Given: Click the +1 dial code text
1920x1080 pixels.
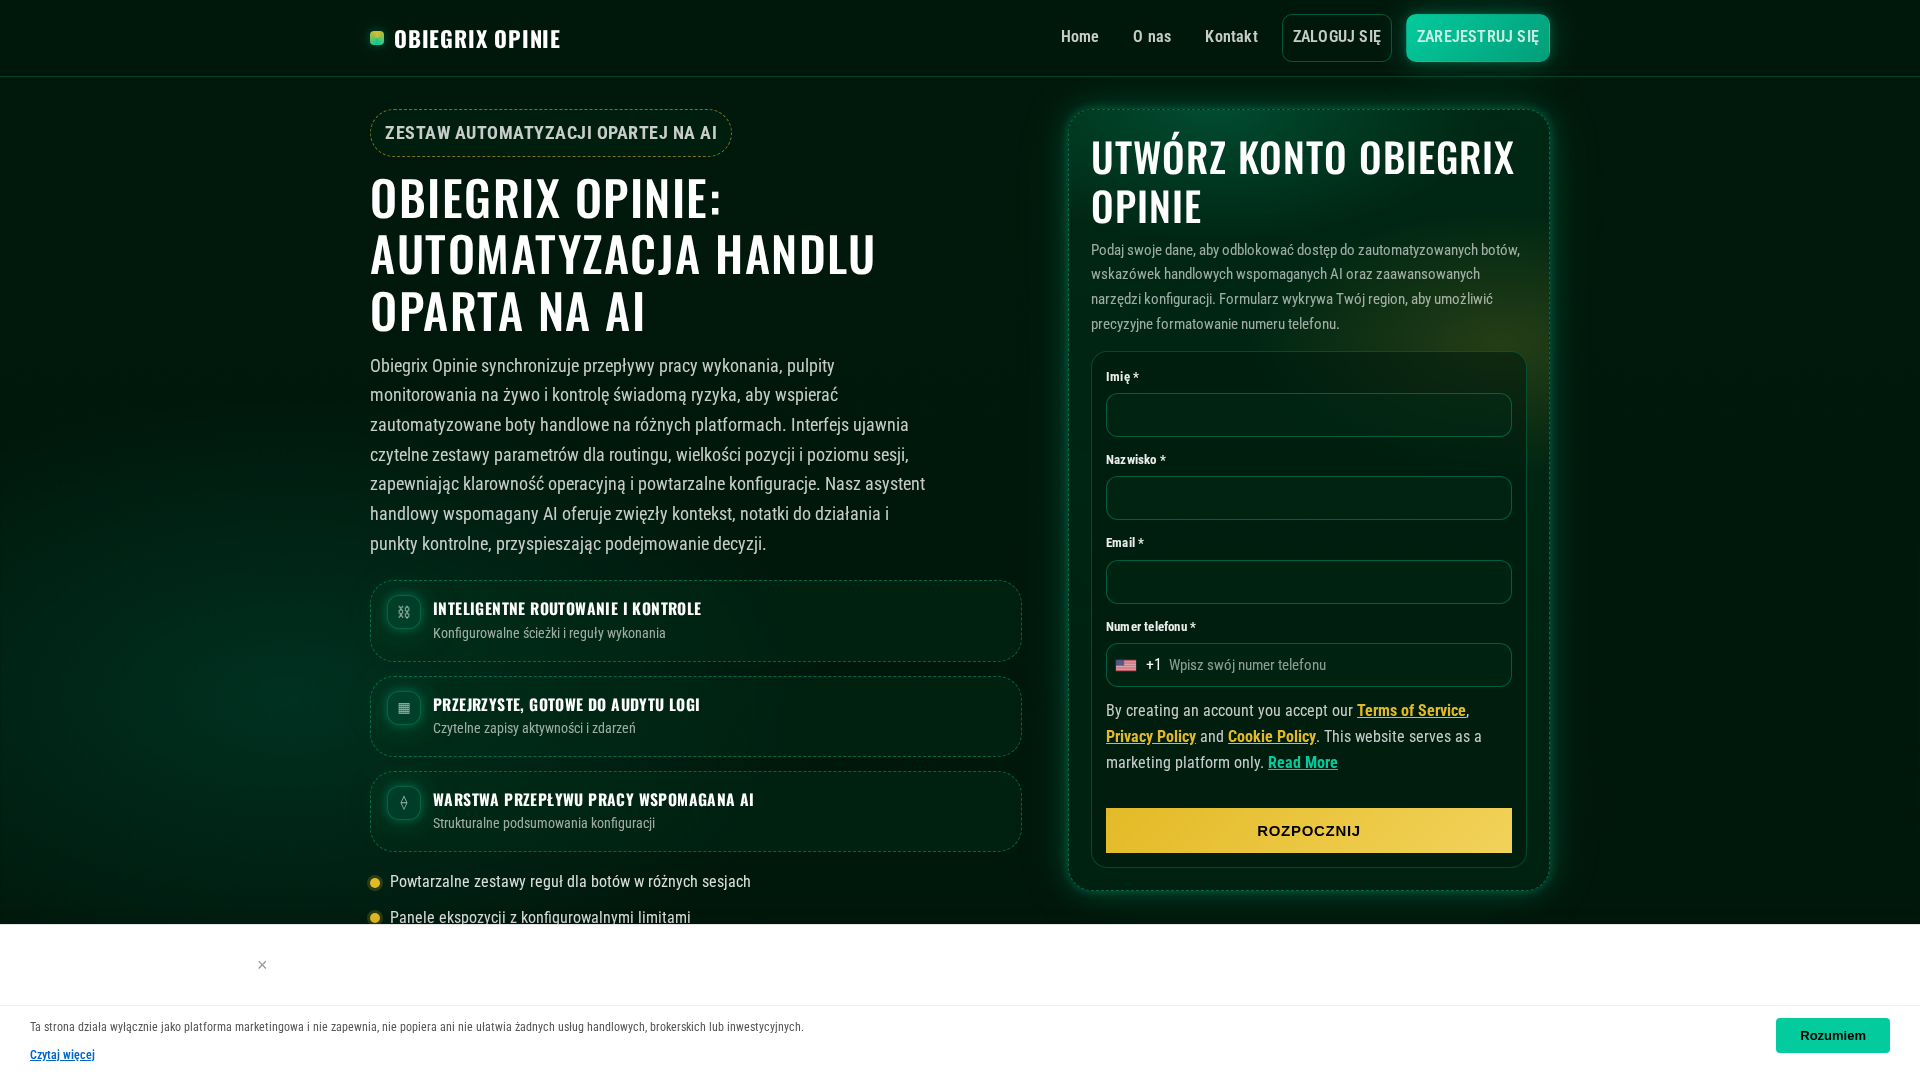Looking at the screenshot, I should (x=1154, y=665).
